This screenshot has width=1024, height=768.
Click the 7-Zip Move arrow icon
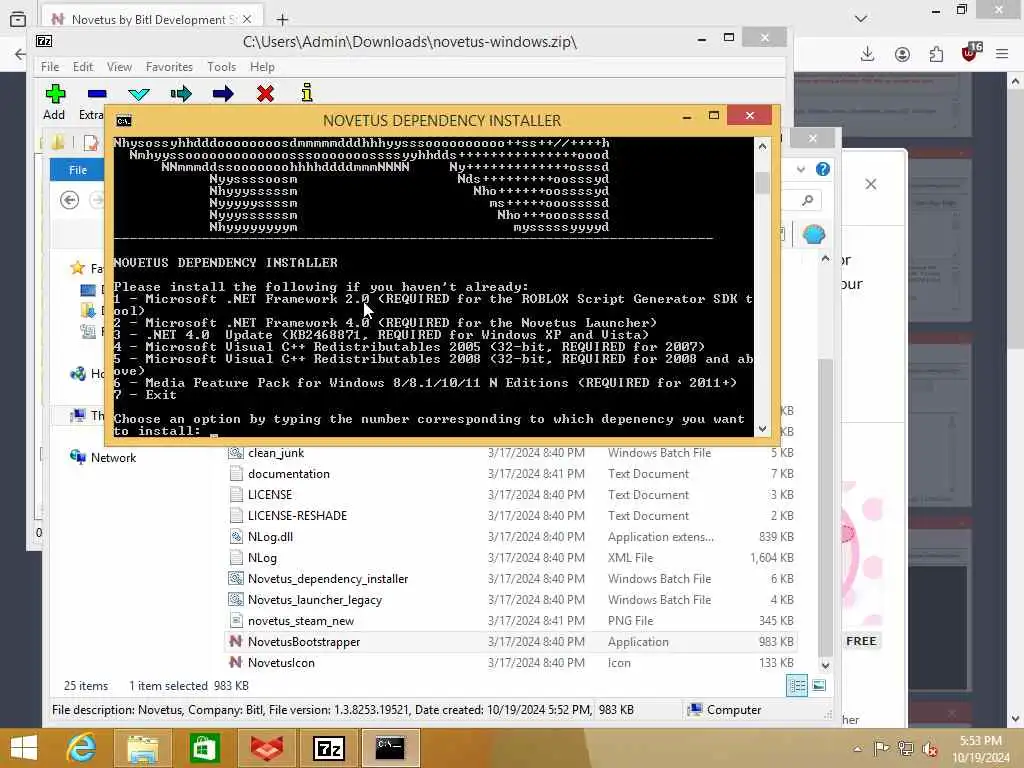pos(223,94)
